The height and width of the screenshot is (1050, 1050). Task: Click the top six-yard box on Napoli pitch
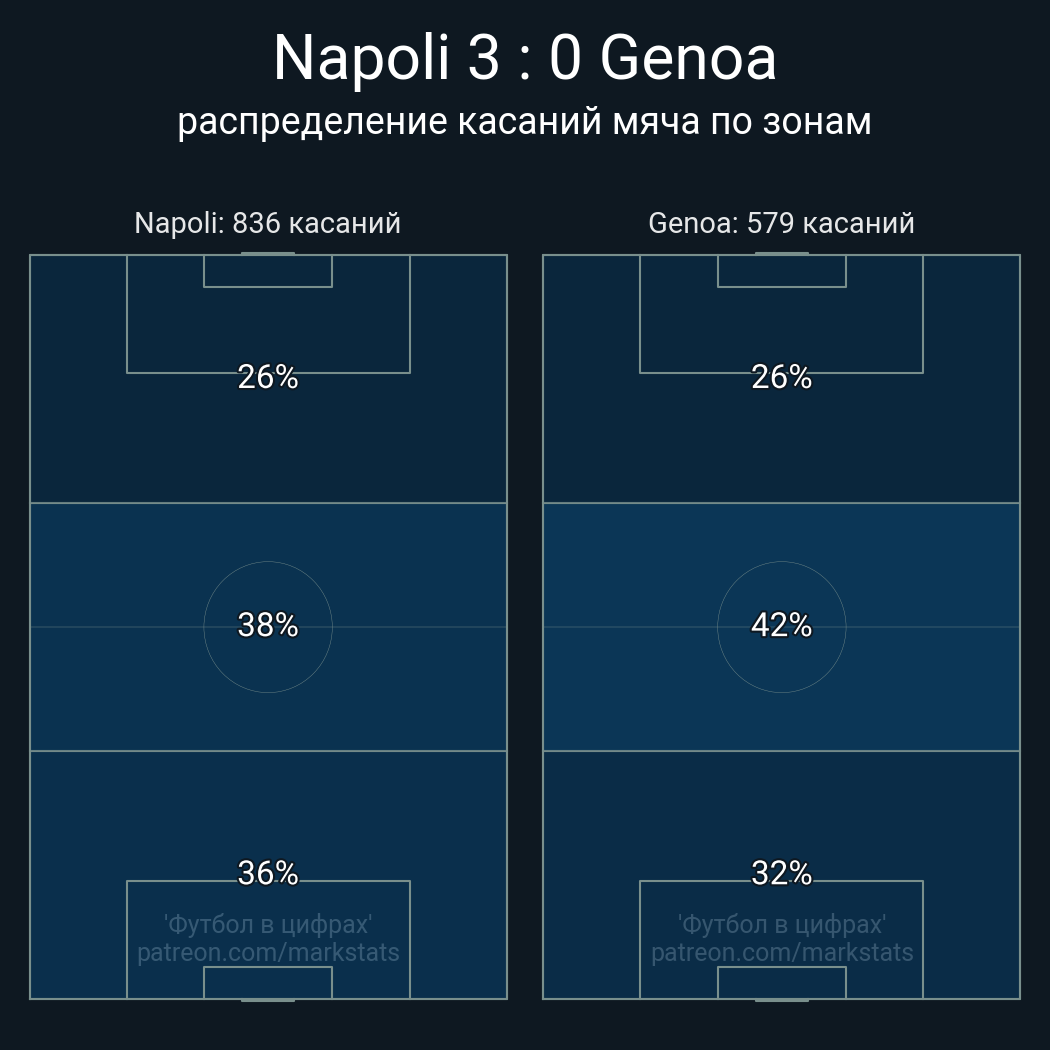tap(267, 271)
